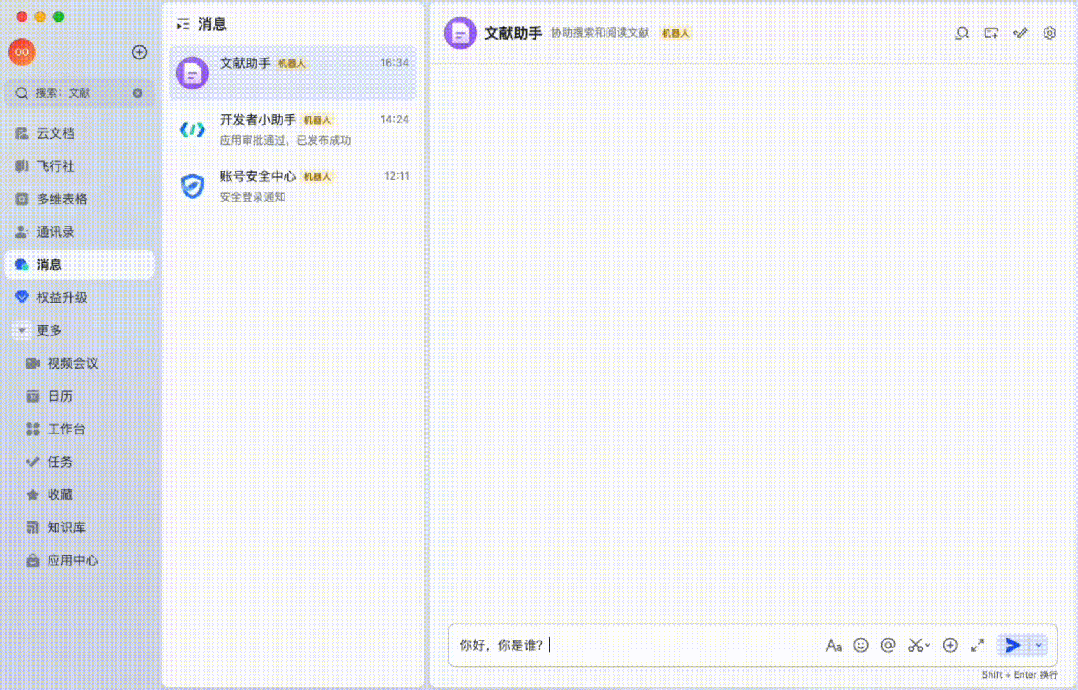Viewport: 1078px width, 690px height.
Task: Toggle the message list filter icon beside 消息
Action: click(x=182, y=24)
